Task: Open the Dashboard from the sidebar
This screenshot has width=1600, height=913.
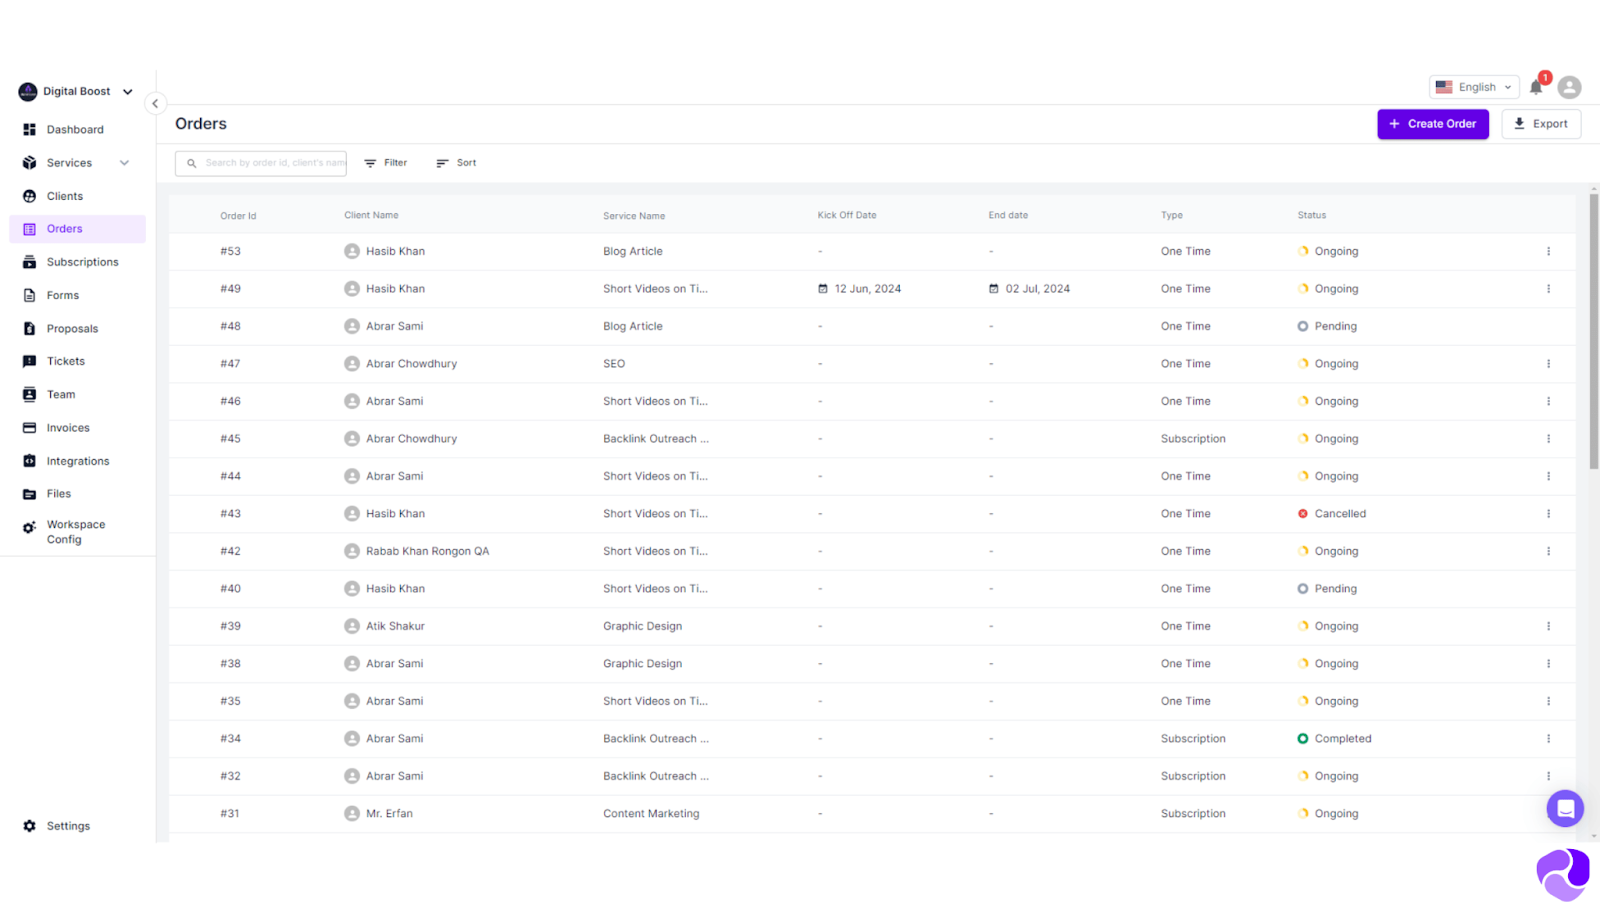Action: coord(75,129)
